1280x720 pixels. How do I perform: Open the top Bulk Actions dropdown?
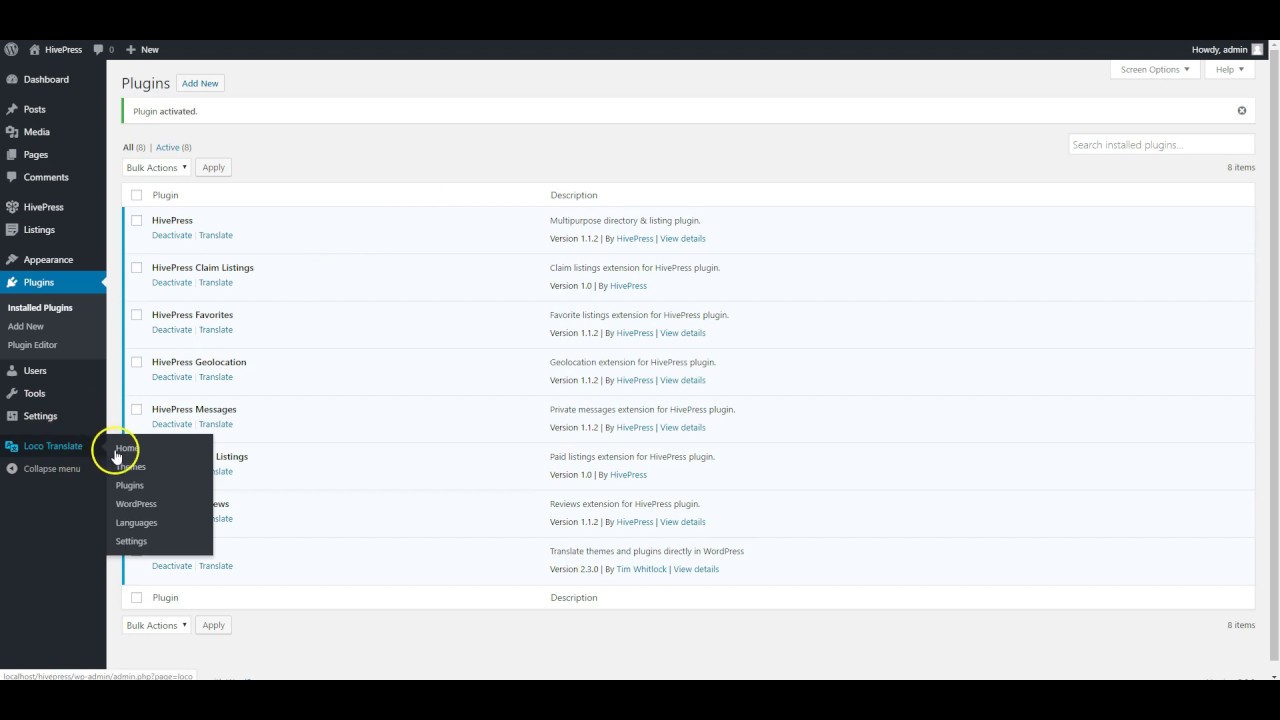[156, 168]
